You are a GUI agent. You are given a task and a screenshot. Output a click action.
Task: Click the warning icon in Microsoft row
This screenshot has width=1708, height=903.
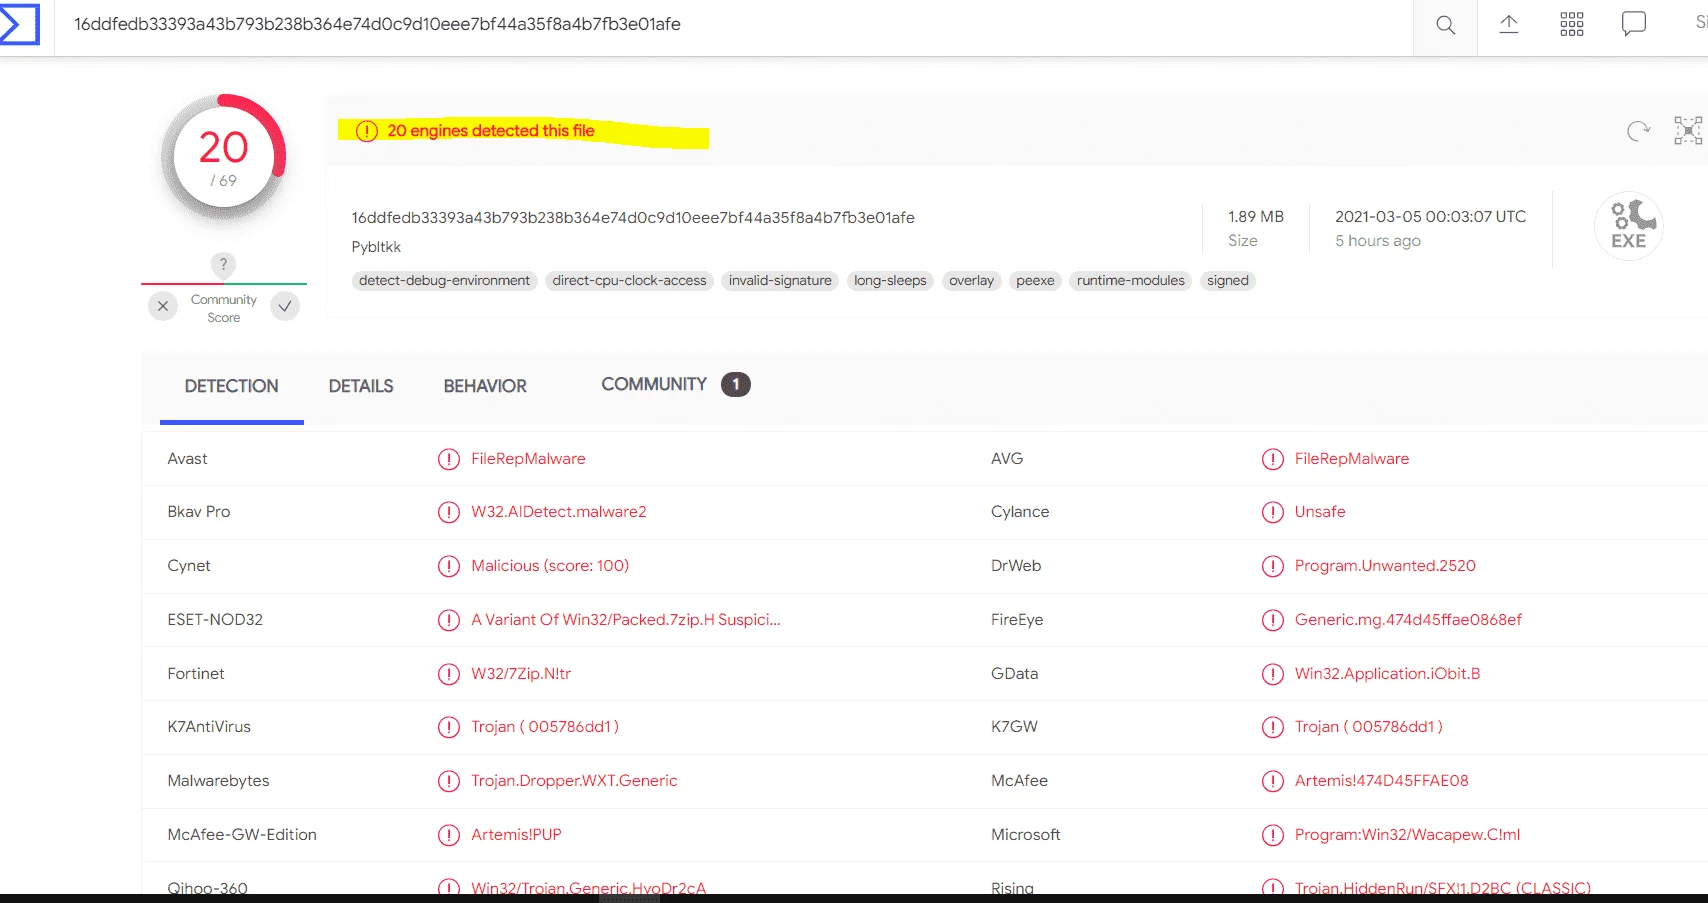coord(1273,835)
